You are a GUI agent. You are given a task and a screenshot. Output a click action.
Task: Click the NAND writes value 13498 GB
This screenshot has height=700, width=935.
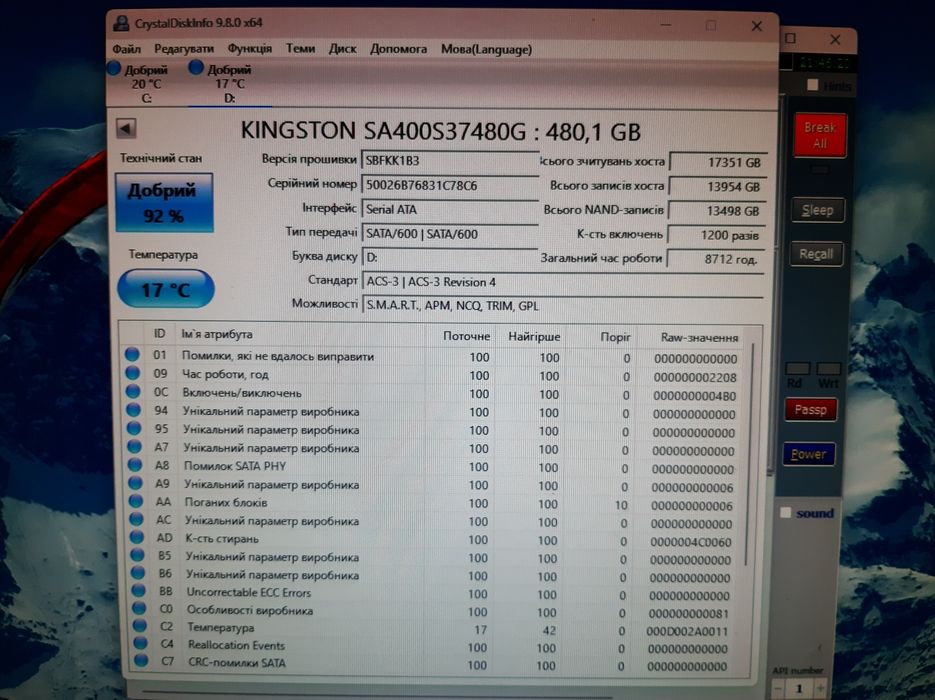point(717,211)
